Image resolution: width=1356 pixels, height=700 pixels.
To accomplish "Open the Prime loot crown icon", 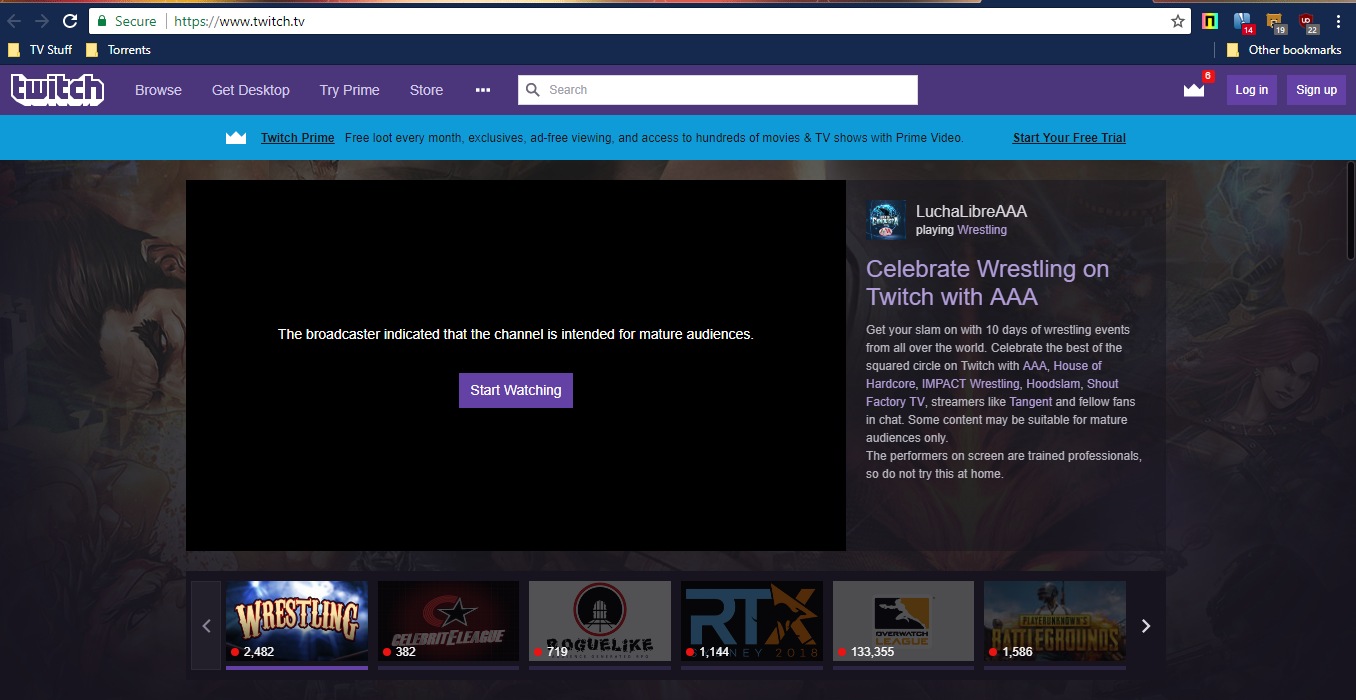I will pyautogui.click(x=1194, y=90).
